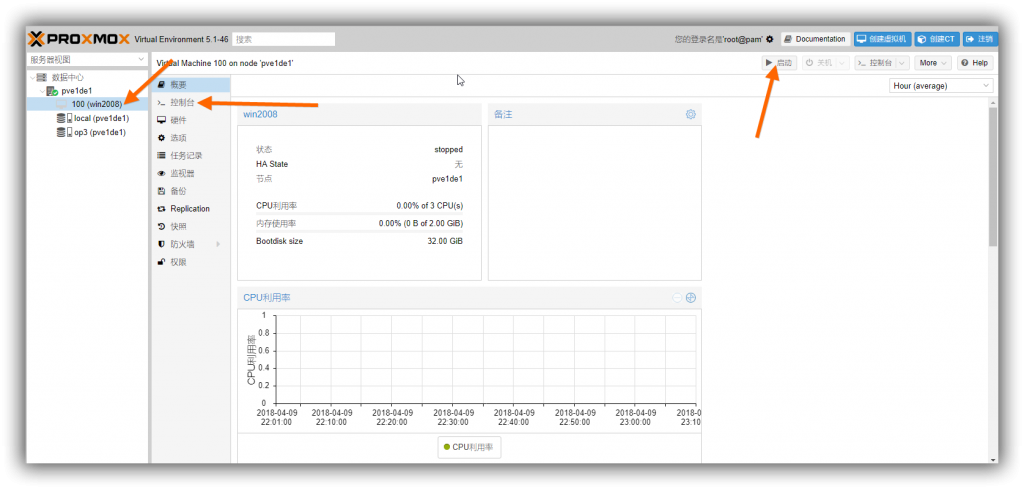Select node pve1de1 in the tree
Viewport: 1024px width, 489px height.
(x=76, y=91)
